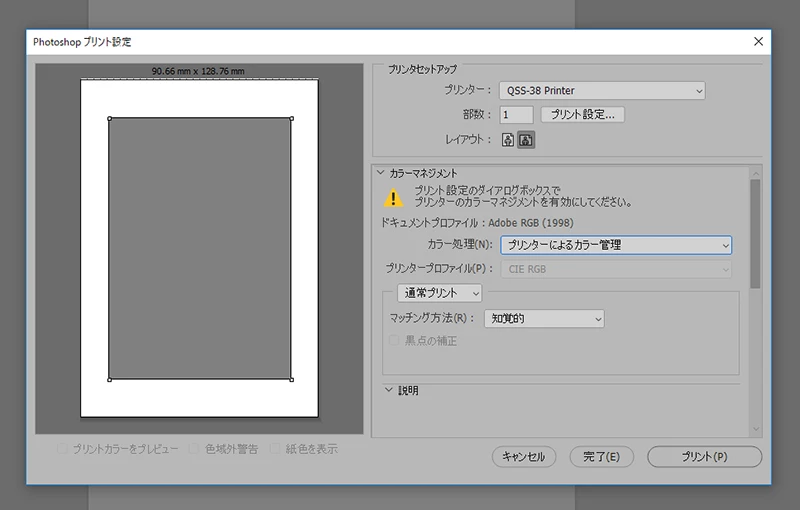
Task: Click the キャンセル button
Action: tap(524, 456)
